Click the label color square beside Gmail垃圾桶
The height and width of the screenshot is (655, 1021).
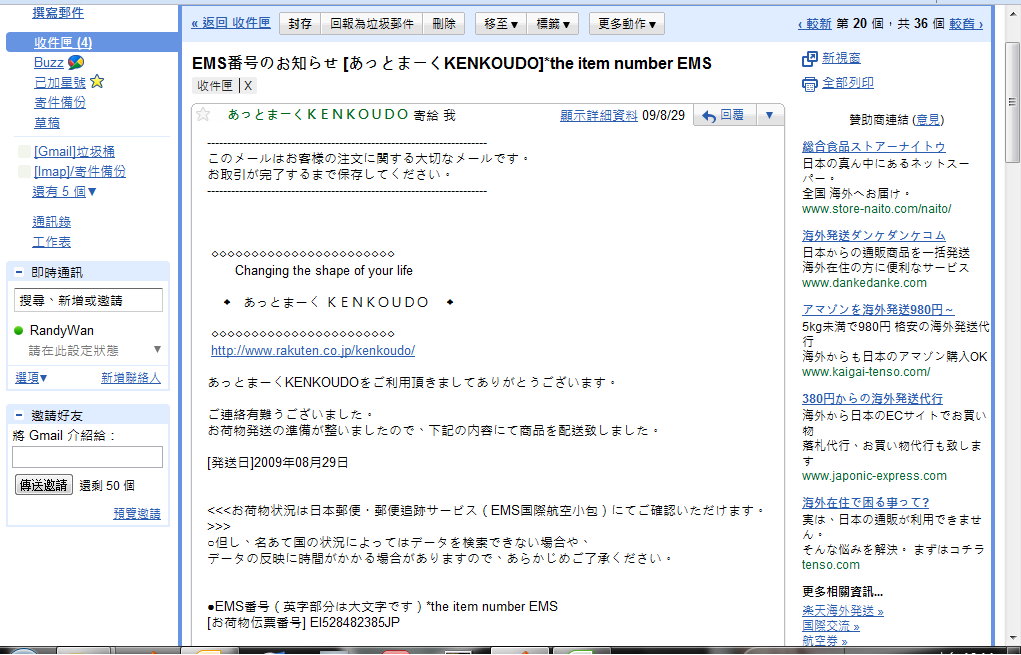point(24,151)
